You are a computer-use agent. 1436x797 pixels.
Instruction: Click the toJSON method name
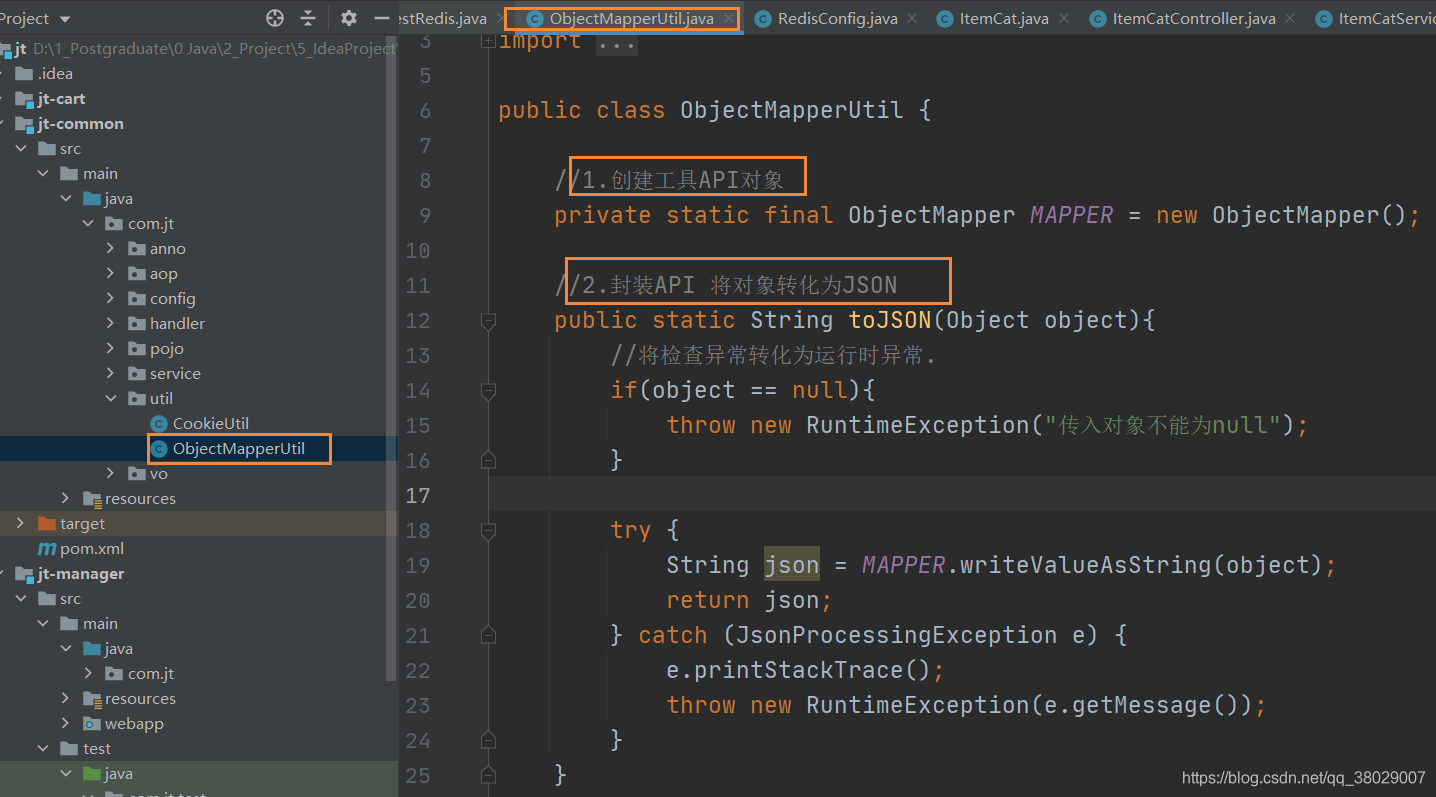click(x=891, y=320)
